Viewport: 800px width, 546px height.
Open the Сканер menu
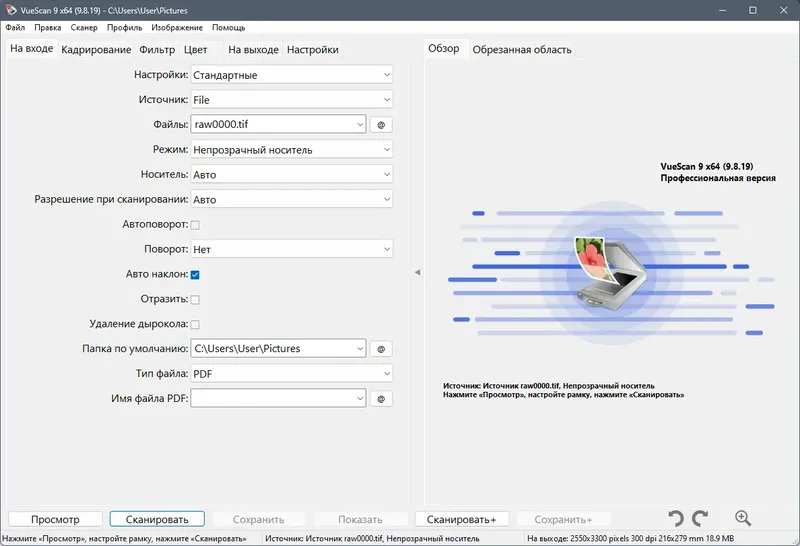pos(84,28)
